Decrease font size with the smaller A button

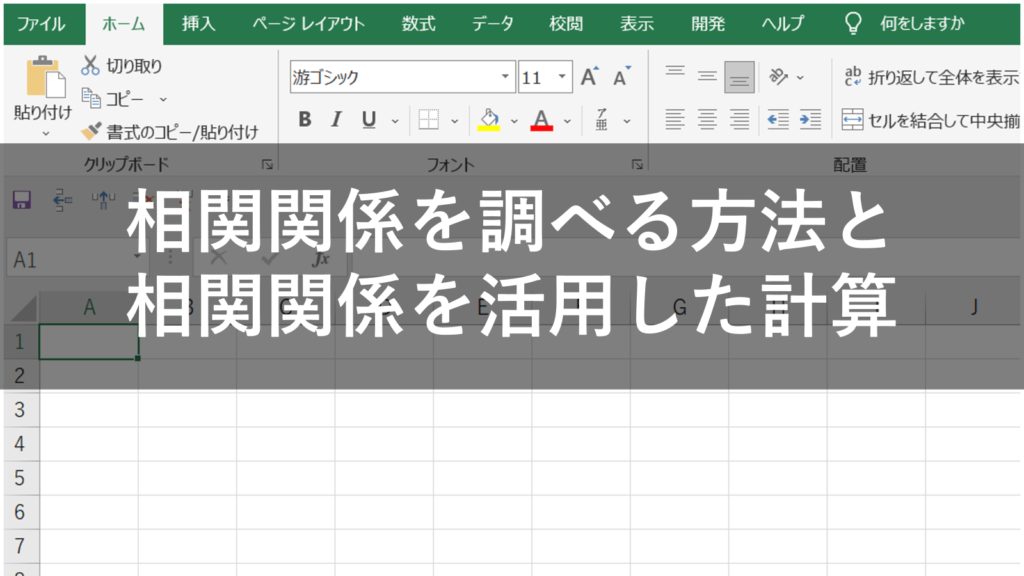tap(621, 77)
